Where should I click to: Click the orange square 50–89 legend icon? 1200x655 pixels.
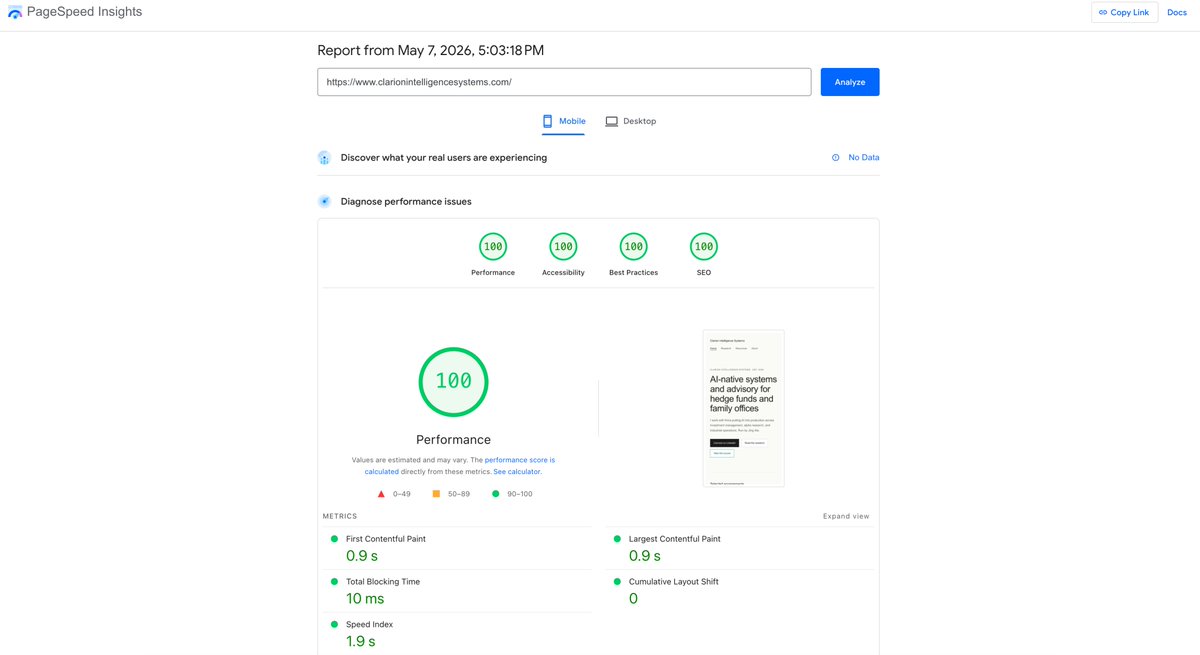pos(436,494)
